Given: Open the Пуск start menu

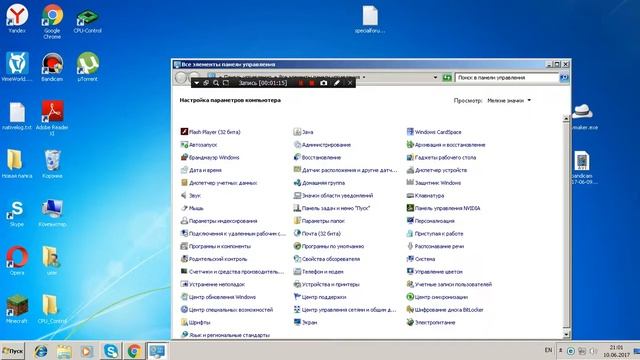Looking at the screenshot, I should point(13,351).
